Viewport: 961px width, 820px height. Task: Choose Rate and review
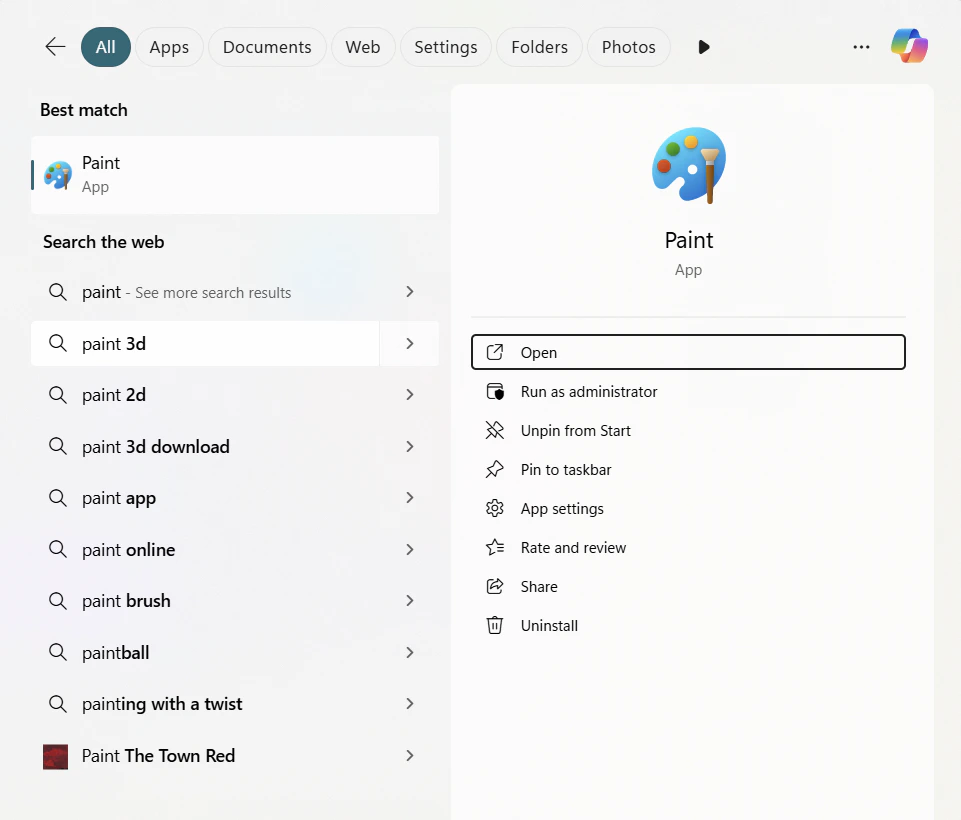[688, 547]
